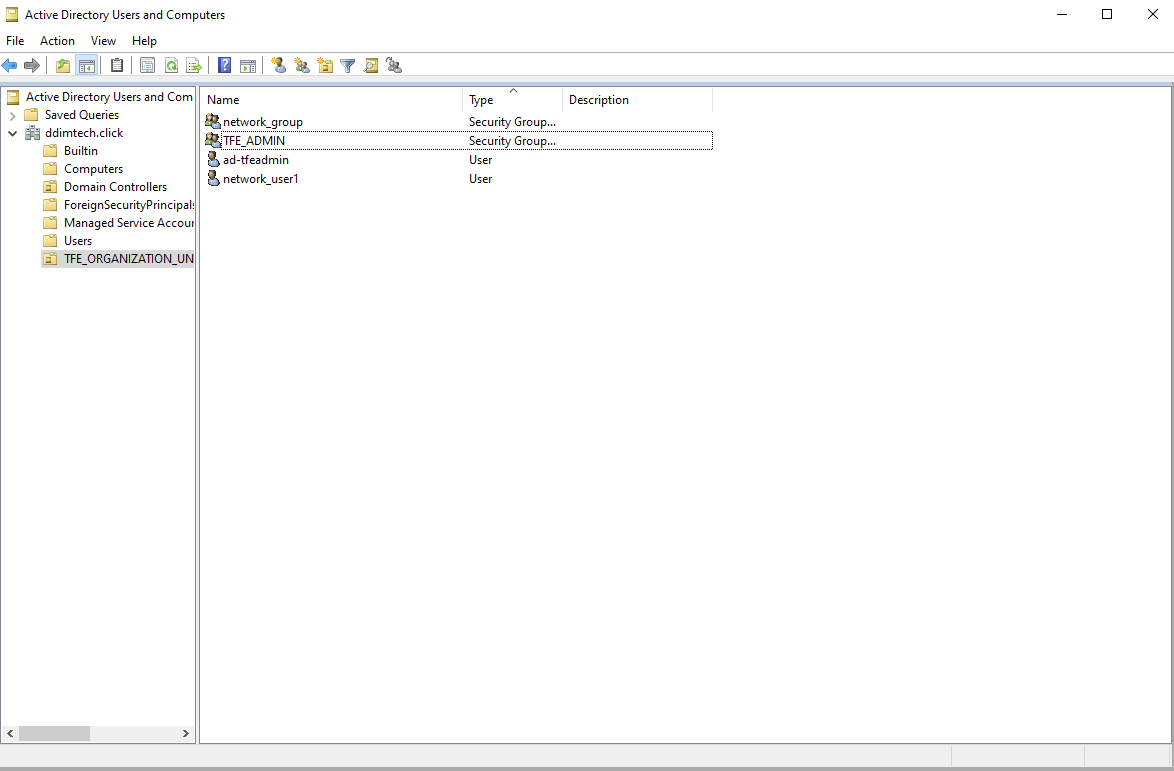Select ForeignSecurityPrincipals container

point(129,204)
